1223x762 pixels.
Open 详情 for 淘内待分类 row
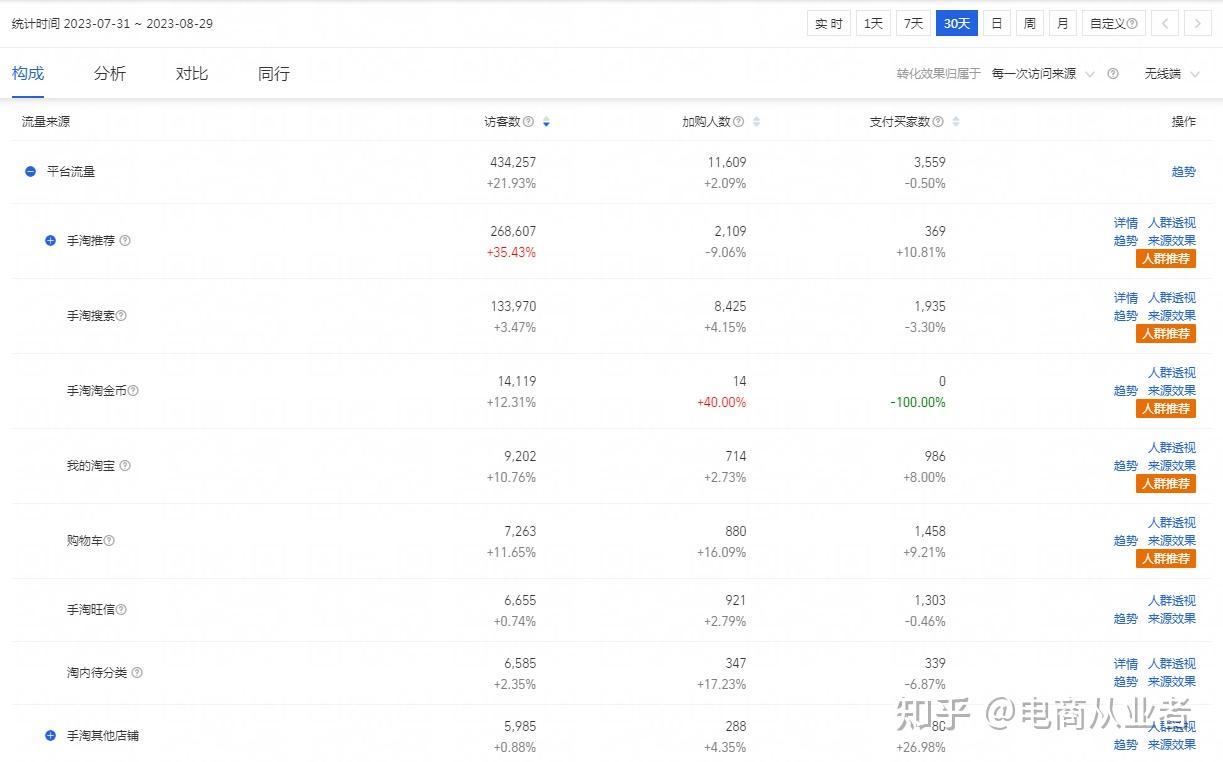1126,664
